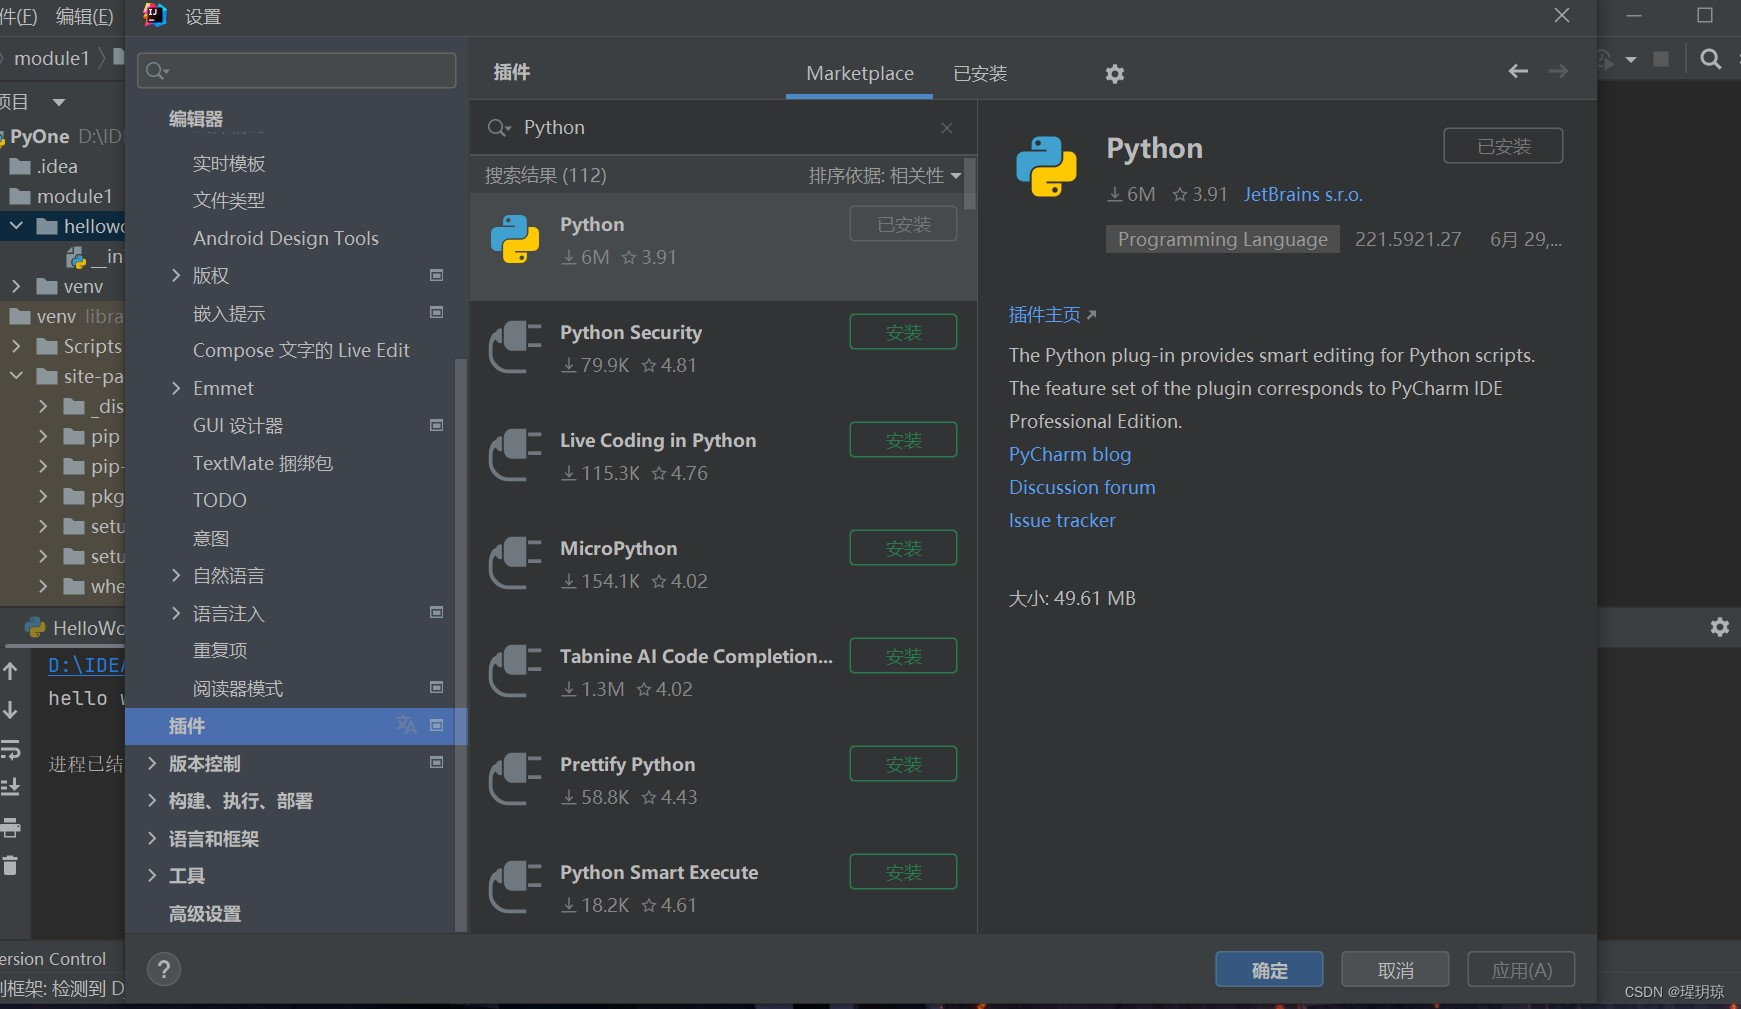Screen dimensions: 1741x1009
Task: Click the settings search magnifier icon
Action: pyautogui.click(x=157, y=71)
